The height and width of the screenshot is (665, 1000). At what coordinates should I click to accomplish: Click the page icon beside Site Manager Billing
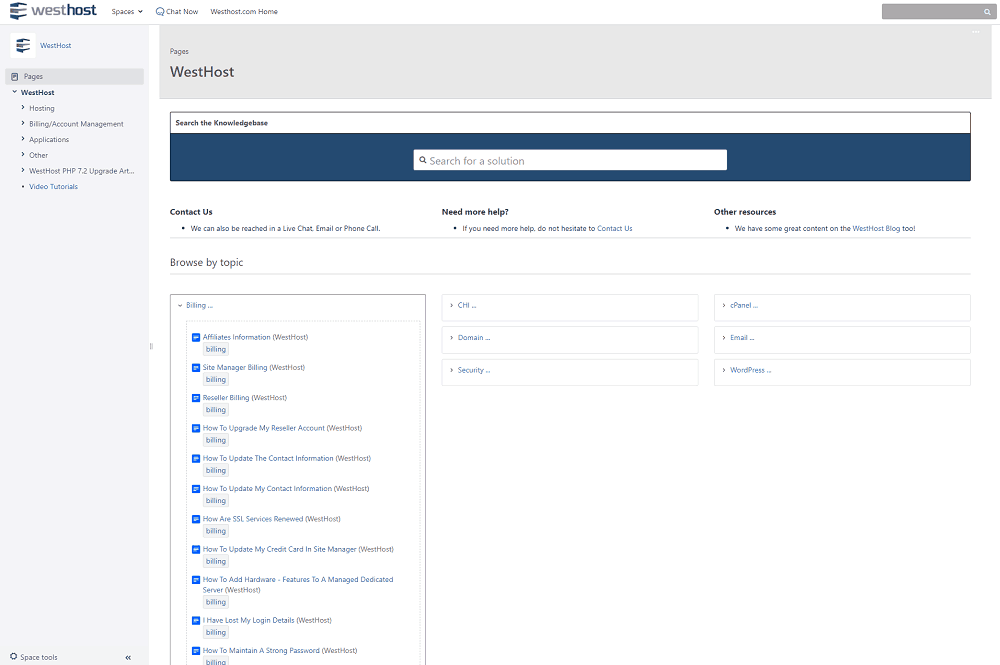coord(196,368)
